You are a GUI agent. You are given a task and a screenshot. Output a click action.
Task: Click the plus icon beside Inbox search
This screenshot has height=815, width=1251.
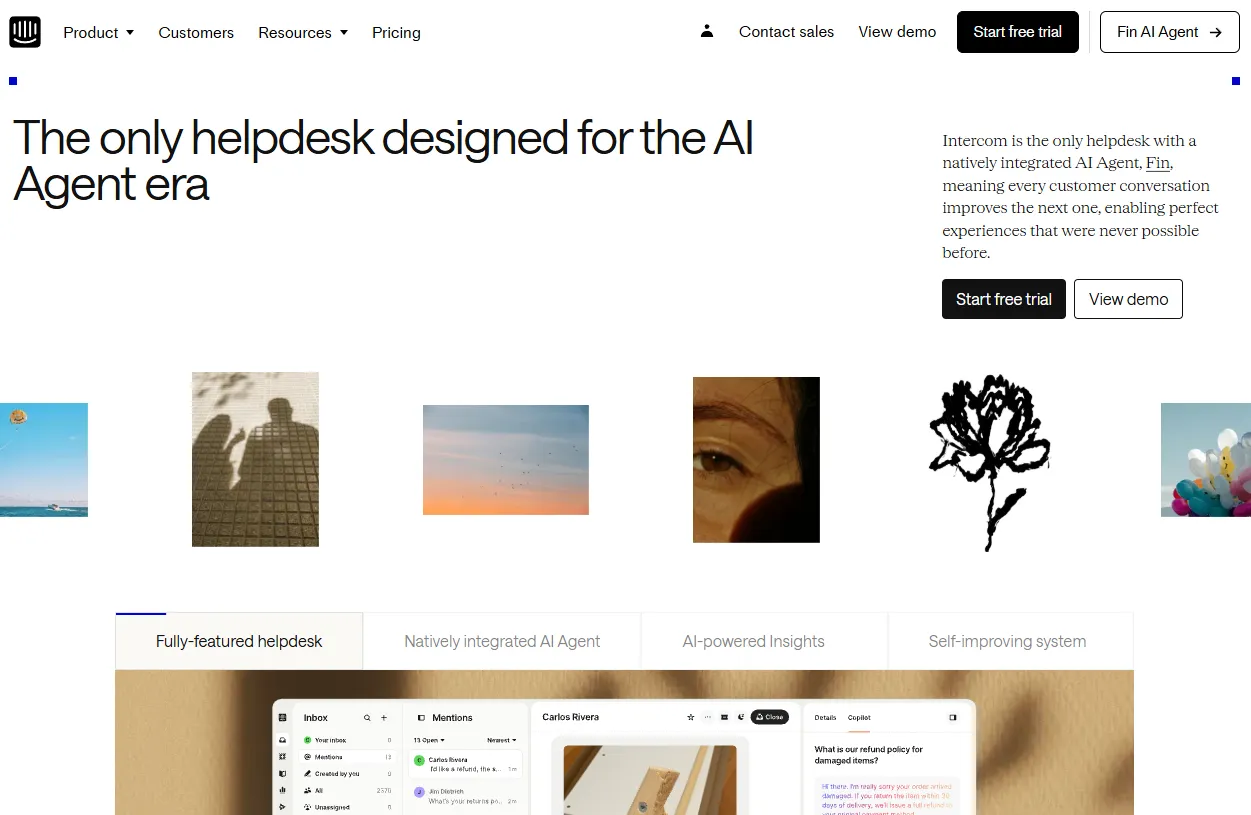384,718
